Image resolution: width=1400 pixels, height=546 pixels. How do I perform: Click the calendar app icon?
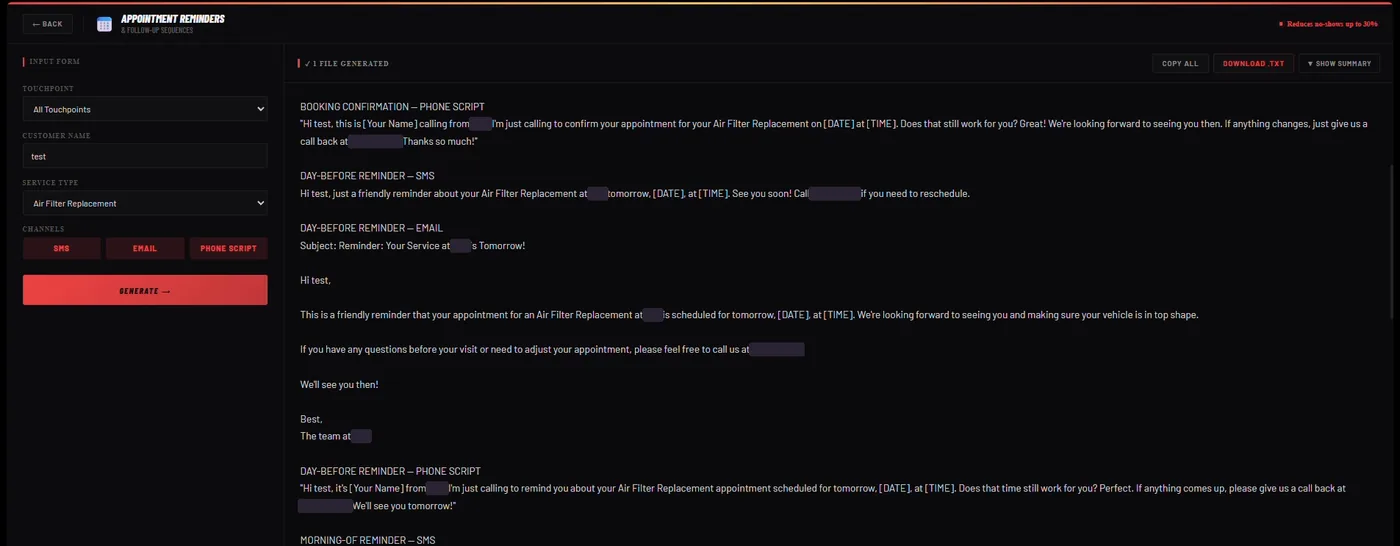(104, 24)
